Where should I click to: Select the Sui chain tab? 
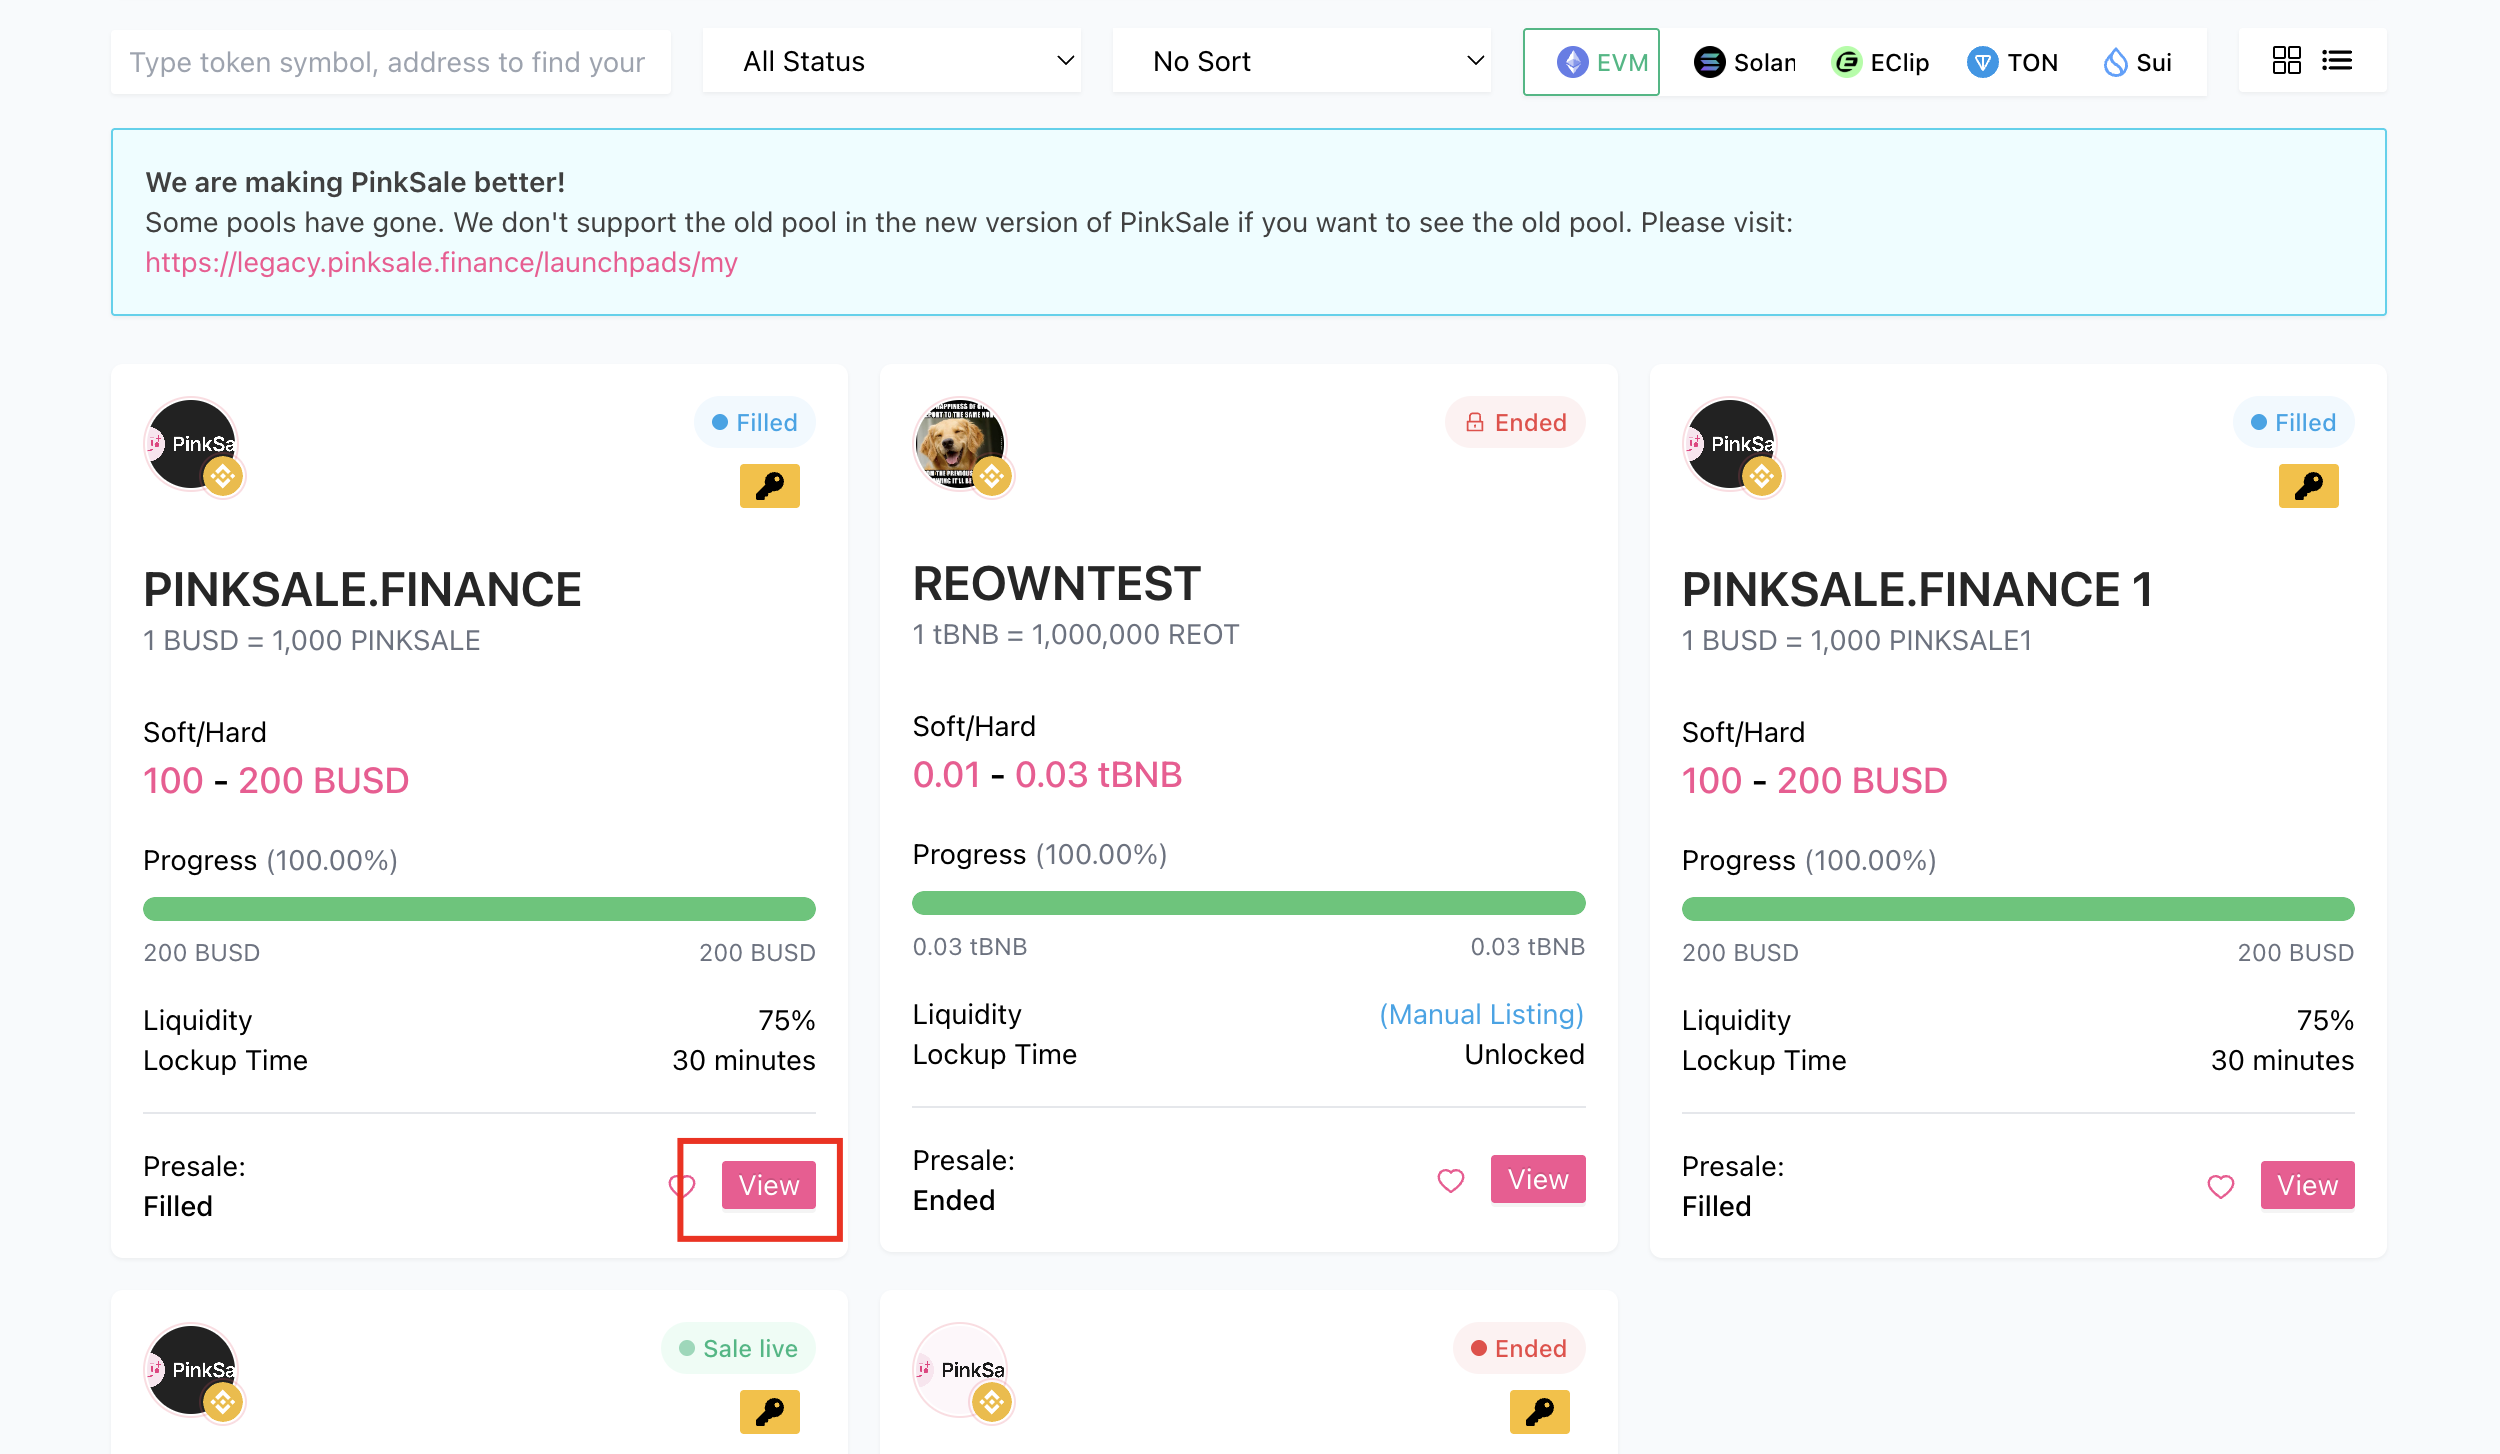(x=2137, y=62)
